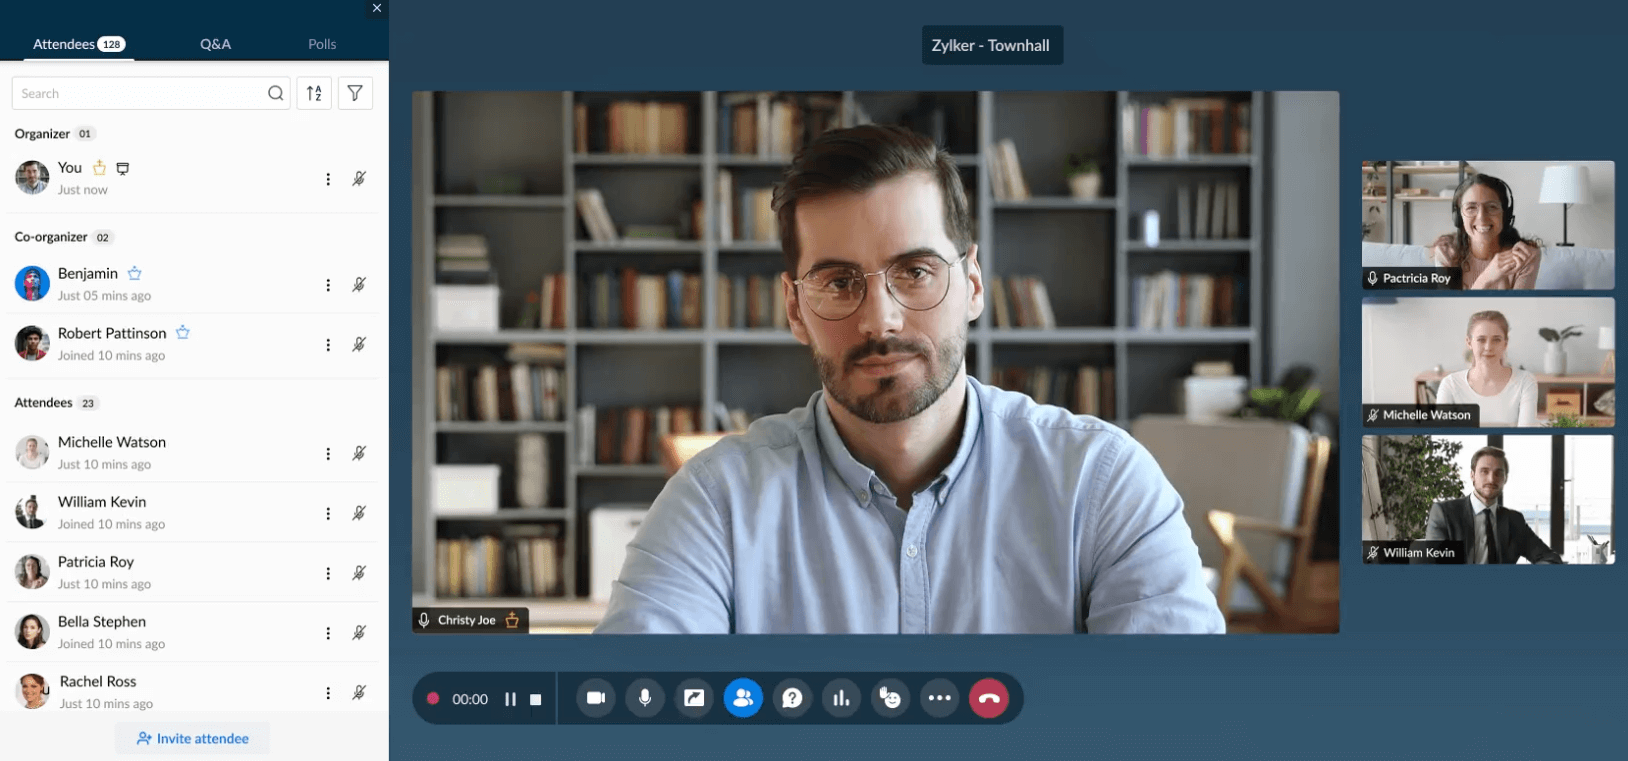
Task: Expand the three-dot menu for Bella Stephen
Action: (x=328, y=633)
